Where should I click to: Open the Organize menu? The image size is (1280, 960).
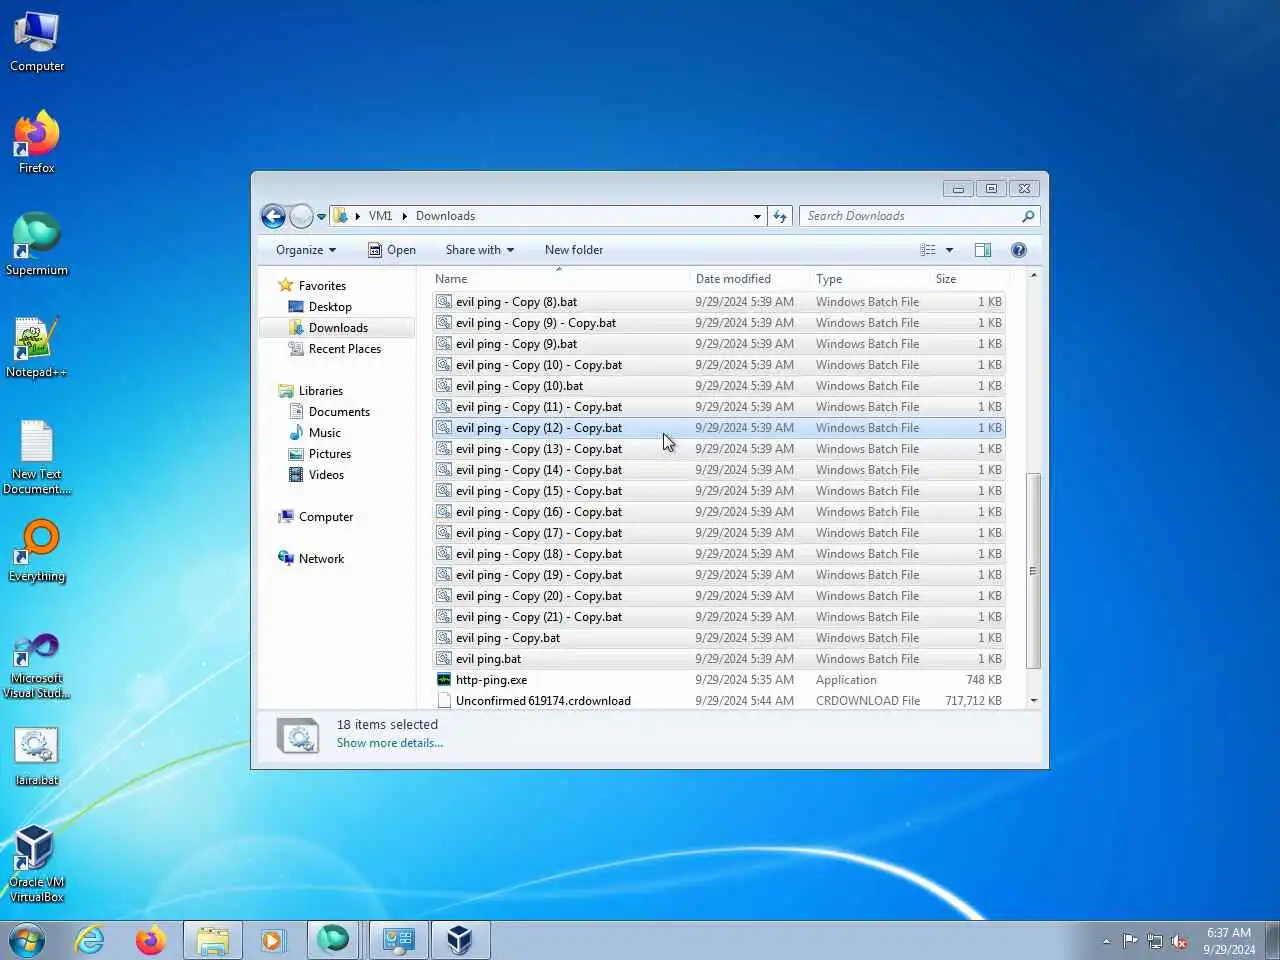point(306,250)
